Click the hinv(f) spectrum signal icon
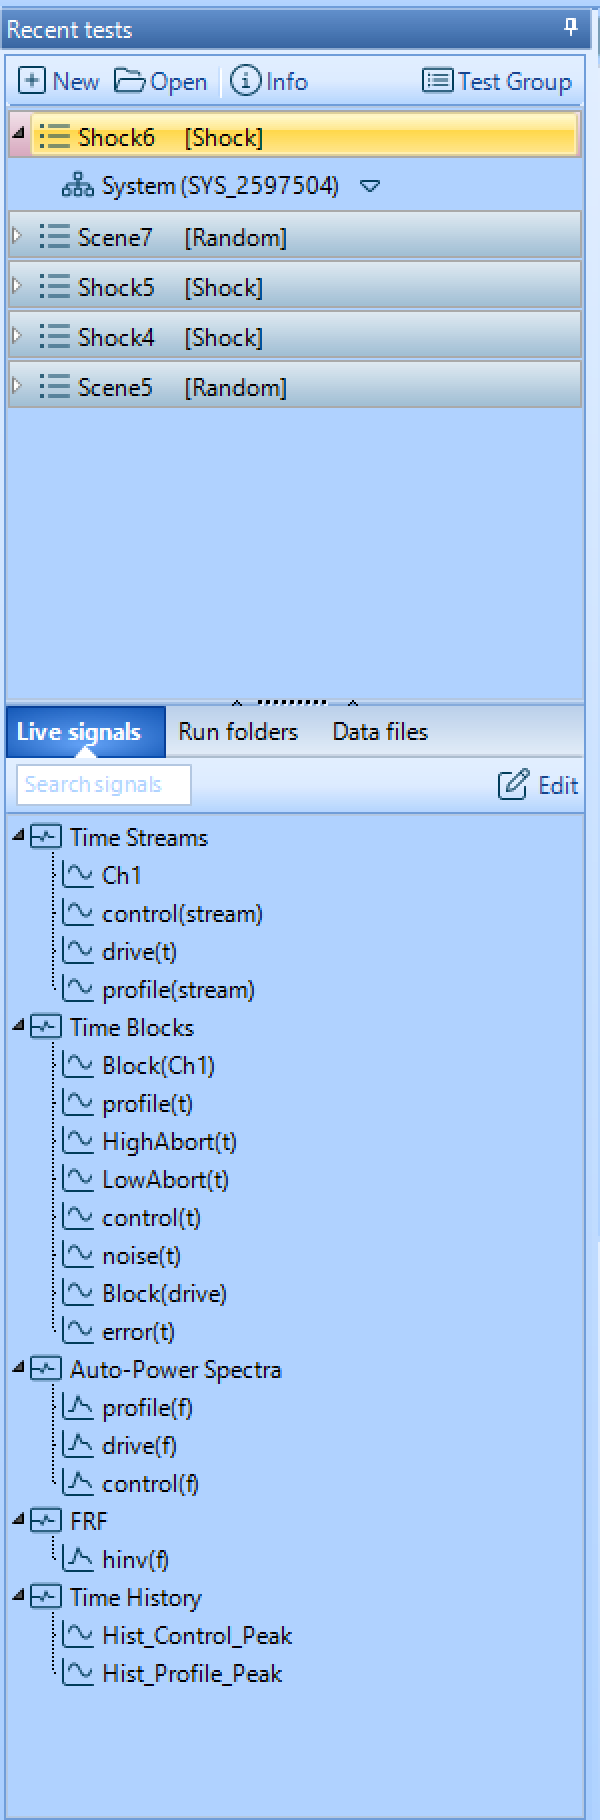Viewport: 600px width, 1820px height. (x=78, y=1559)
